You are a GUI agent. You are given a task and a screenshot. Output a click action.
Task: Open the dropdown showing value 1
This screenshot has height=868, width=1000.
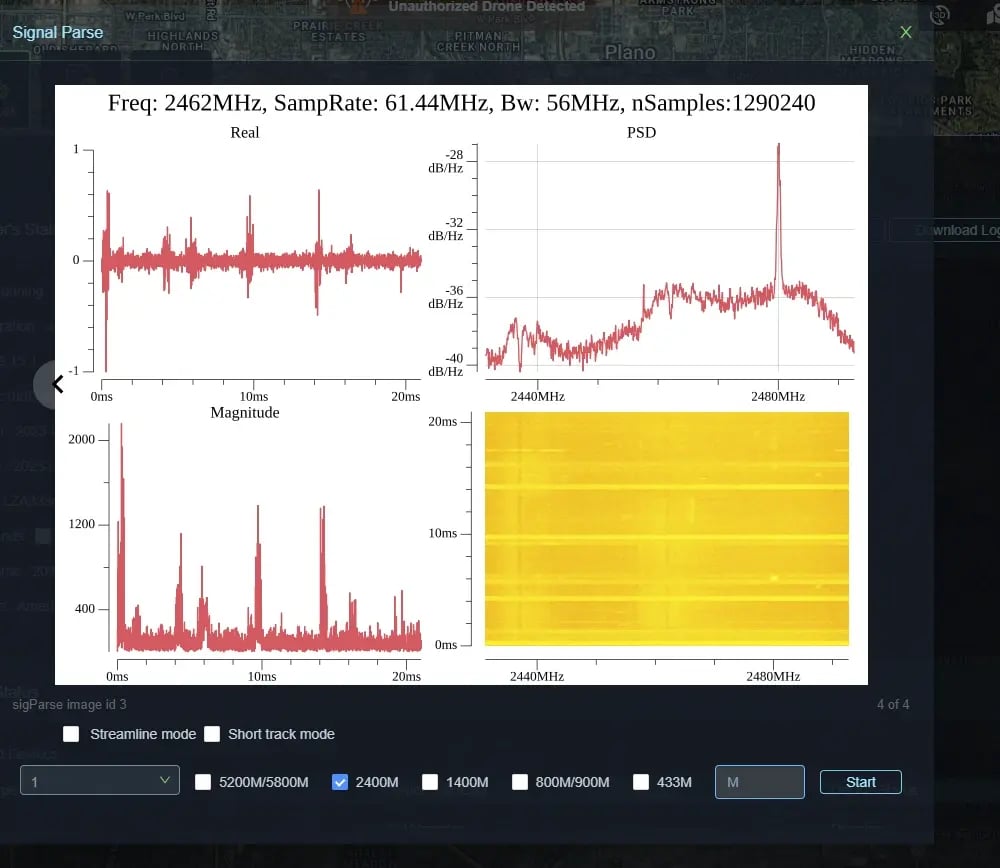tap(100, 781)
